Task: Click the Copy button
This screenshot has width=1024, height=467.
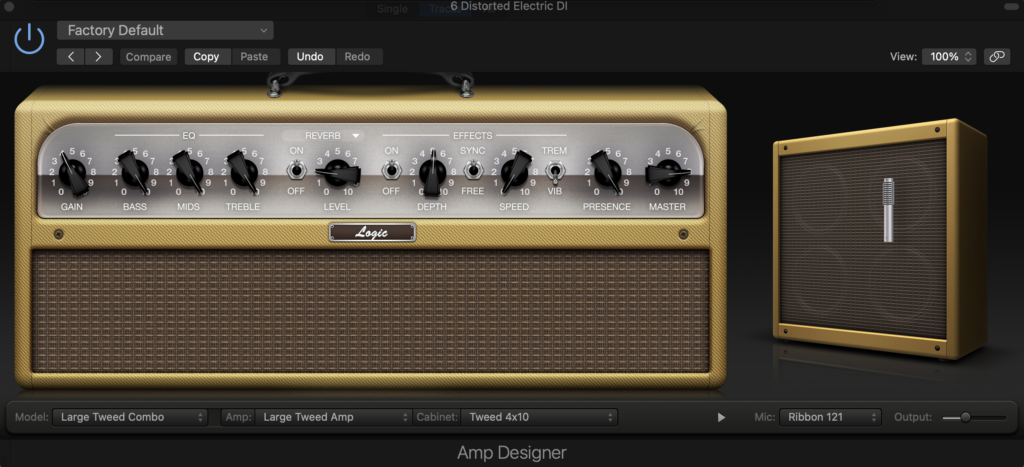Action: [206, 57]
